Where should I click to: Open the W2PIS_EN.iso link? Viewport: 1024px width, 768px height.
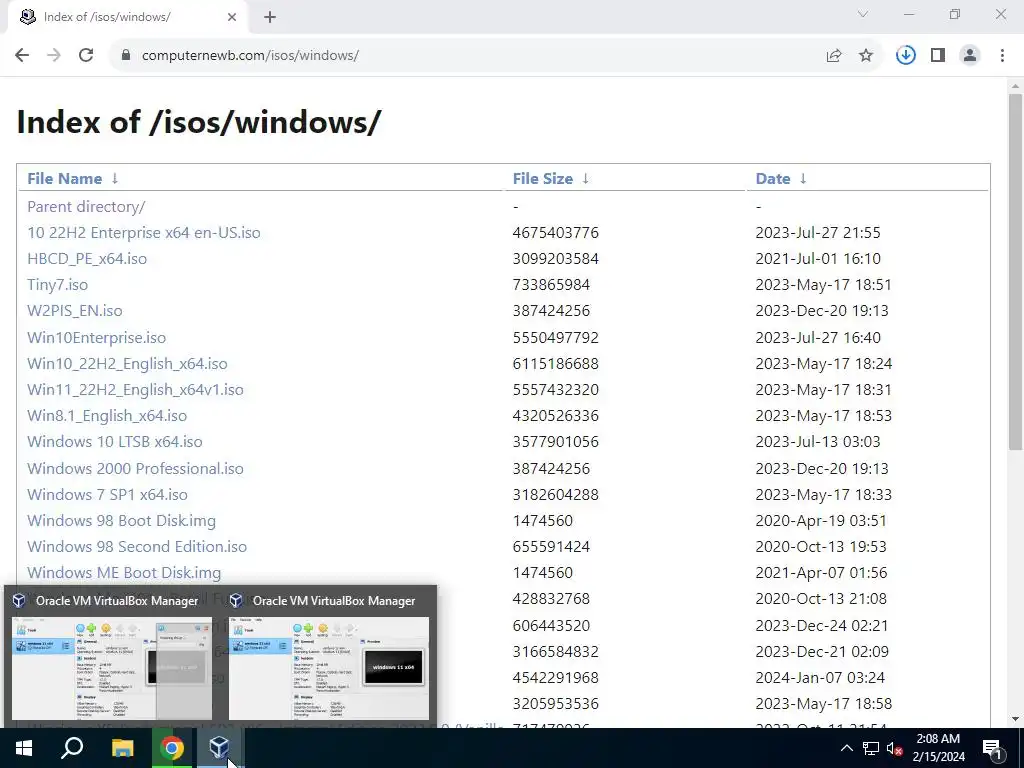[74, 311]
